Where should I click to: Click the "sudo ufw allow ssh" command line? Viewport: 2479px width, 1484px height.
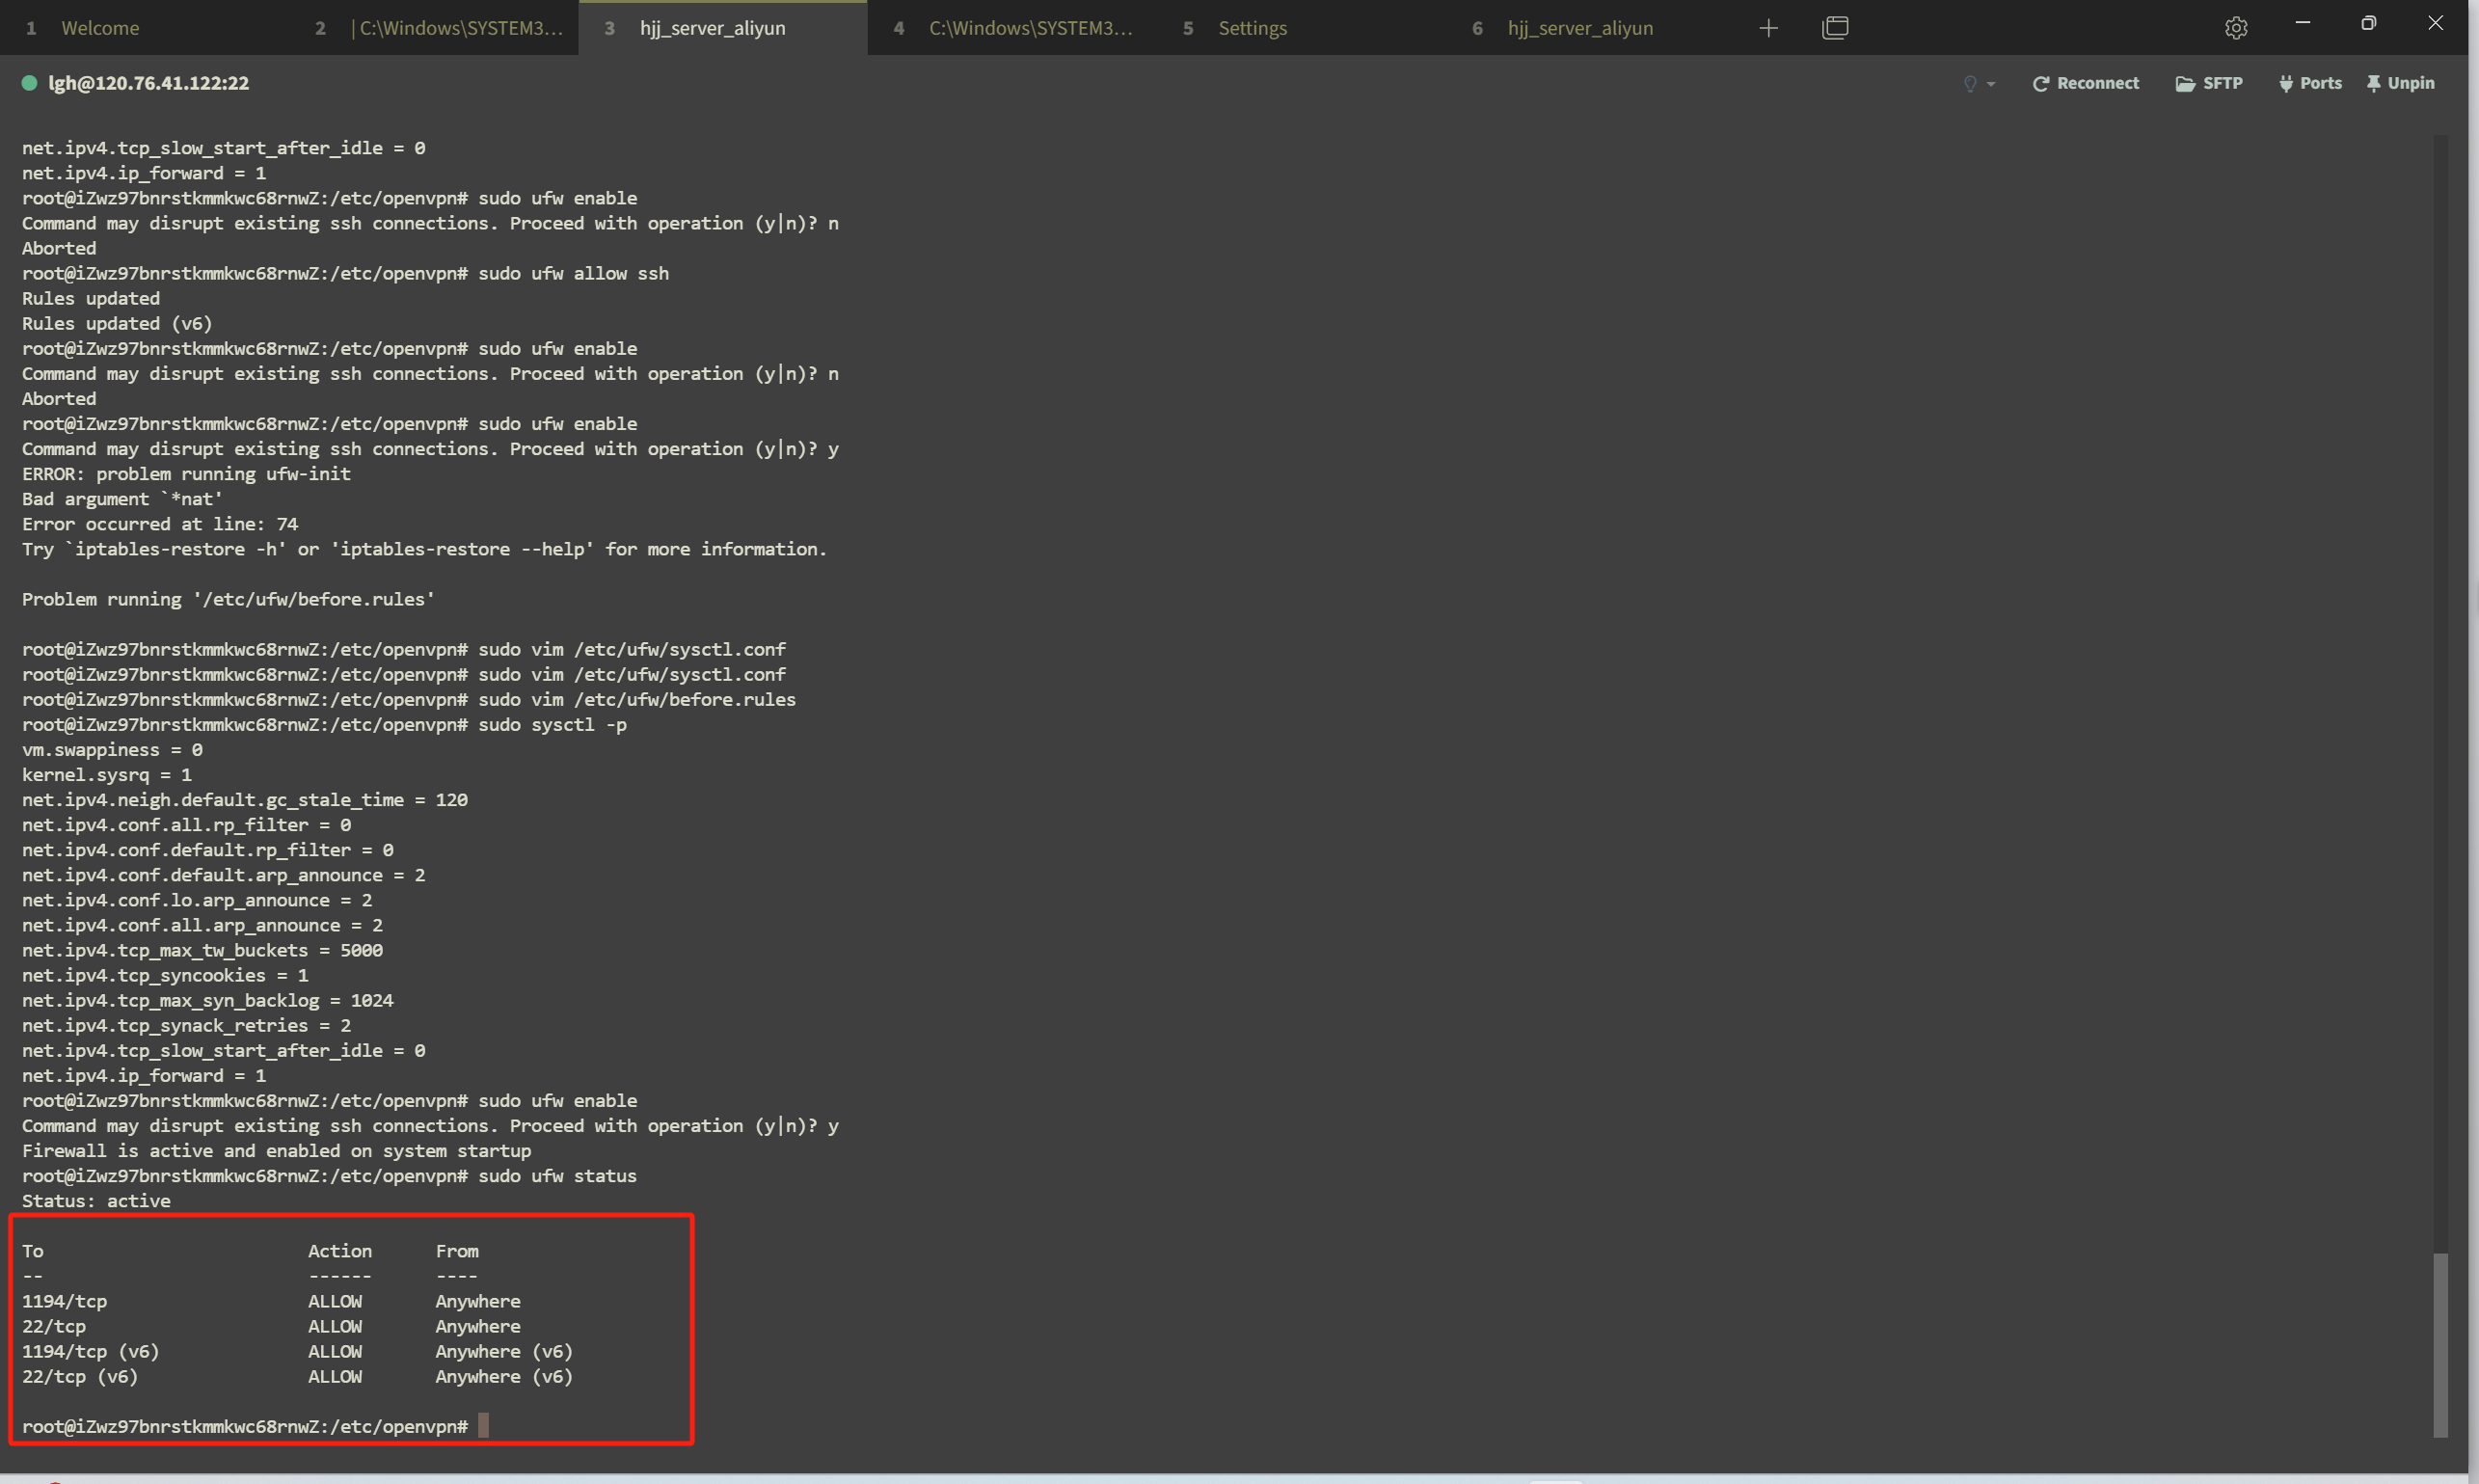[x=345, y=273]
